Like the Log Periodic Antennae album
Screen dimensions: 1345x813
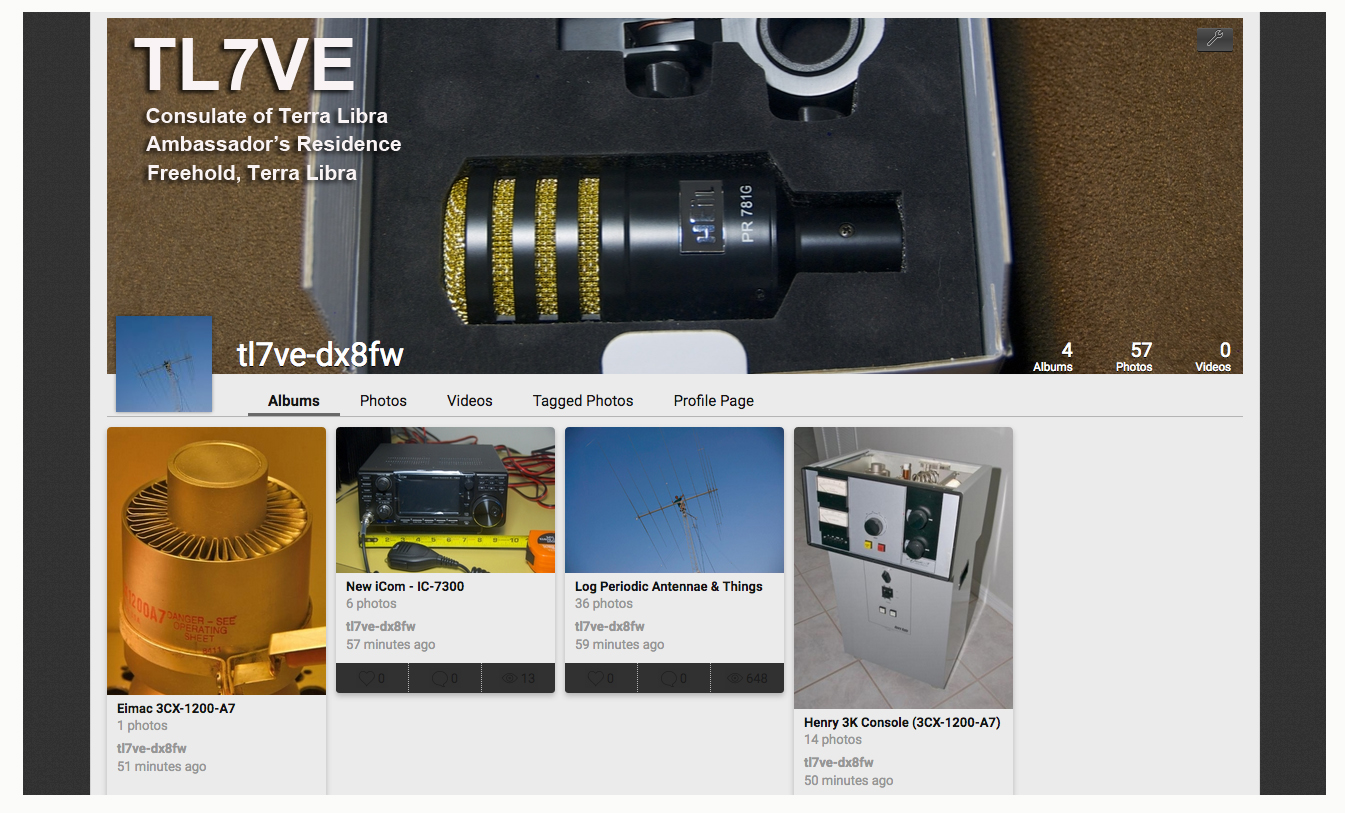pos(596,678)
